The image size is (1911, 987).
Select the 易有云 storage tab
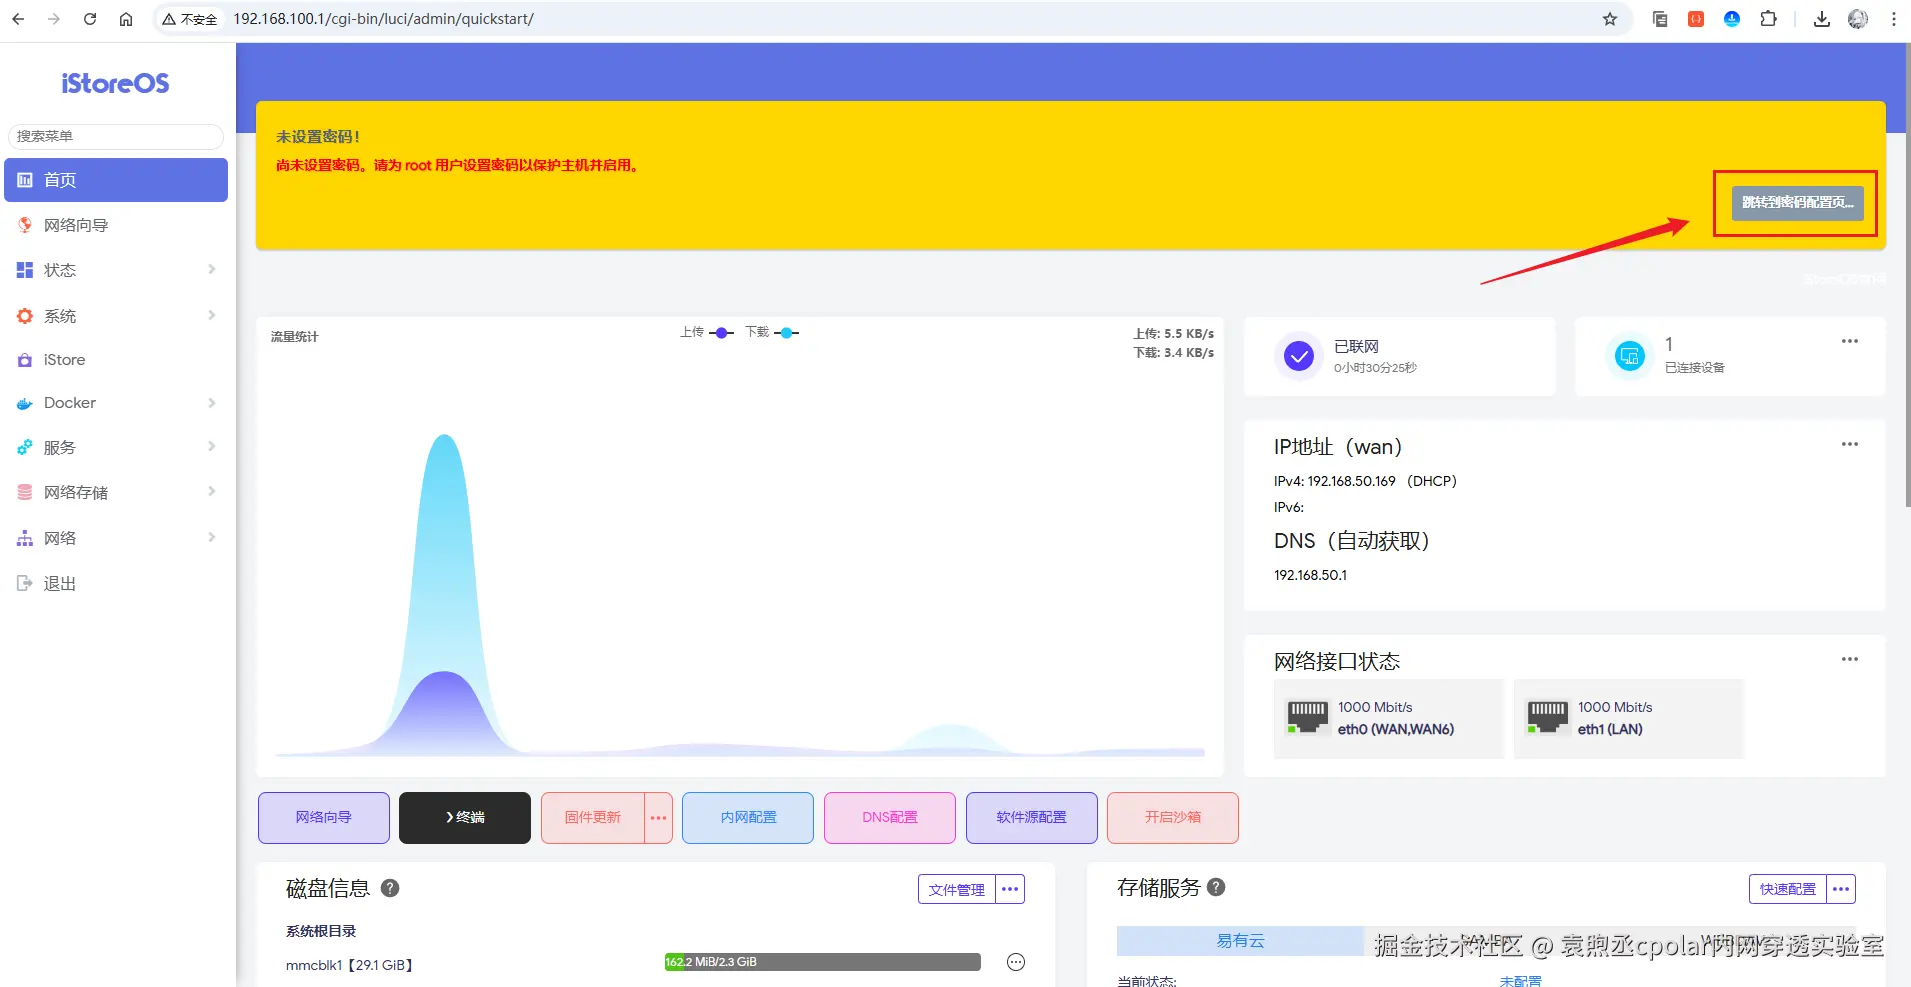[1240, 941]
